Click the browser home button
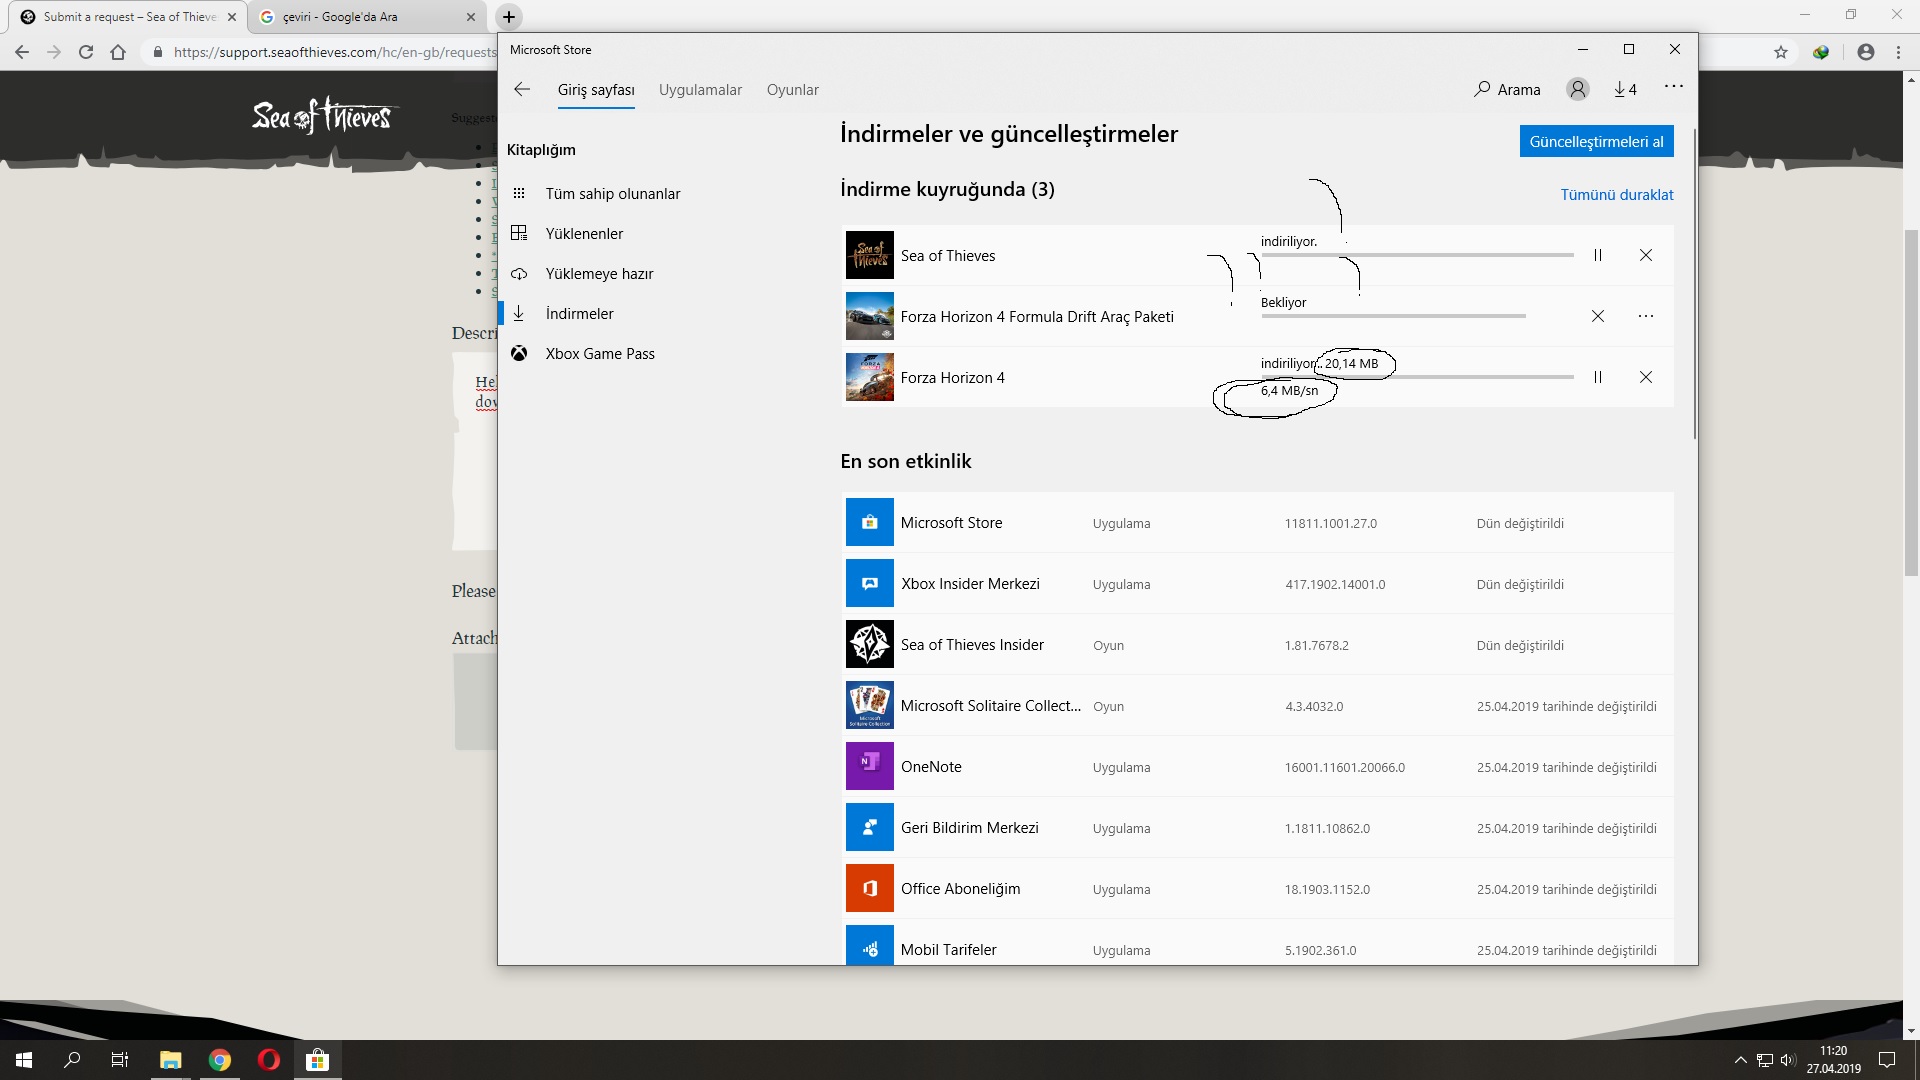 [x=118, y=52]
